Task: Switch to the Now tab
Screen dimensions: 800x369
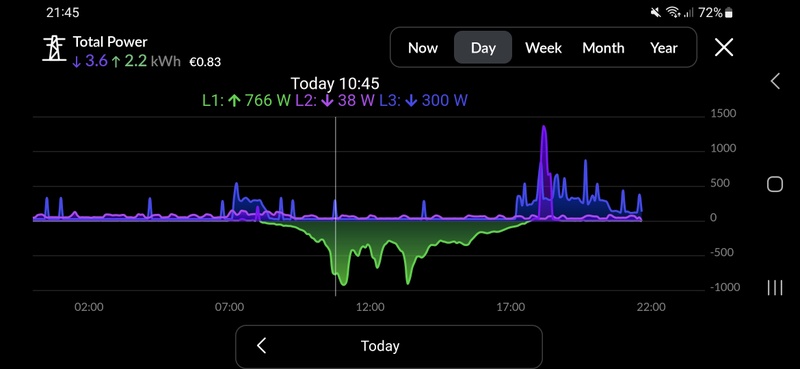Action: tap(423, 48)
